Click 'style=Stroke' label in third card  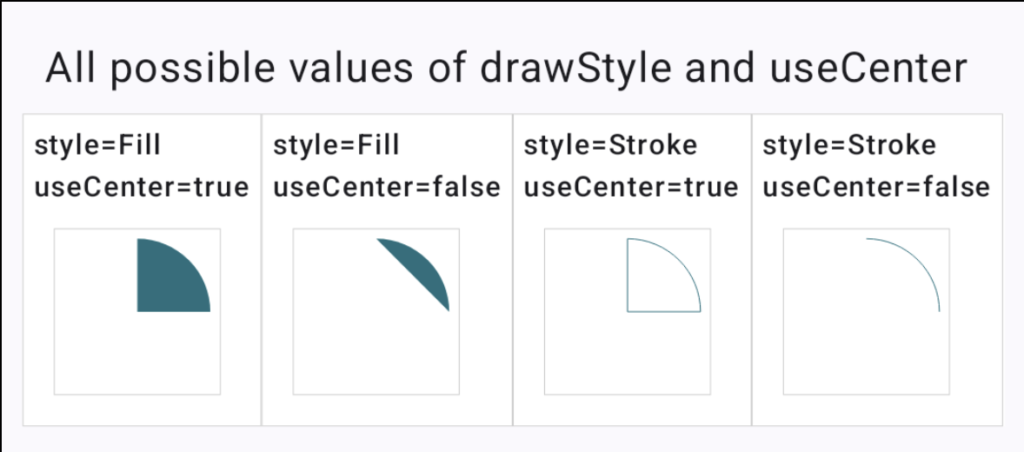click(611, 146)
